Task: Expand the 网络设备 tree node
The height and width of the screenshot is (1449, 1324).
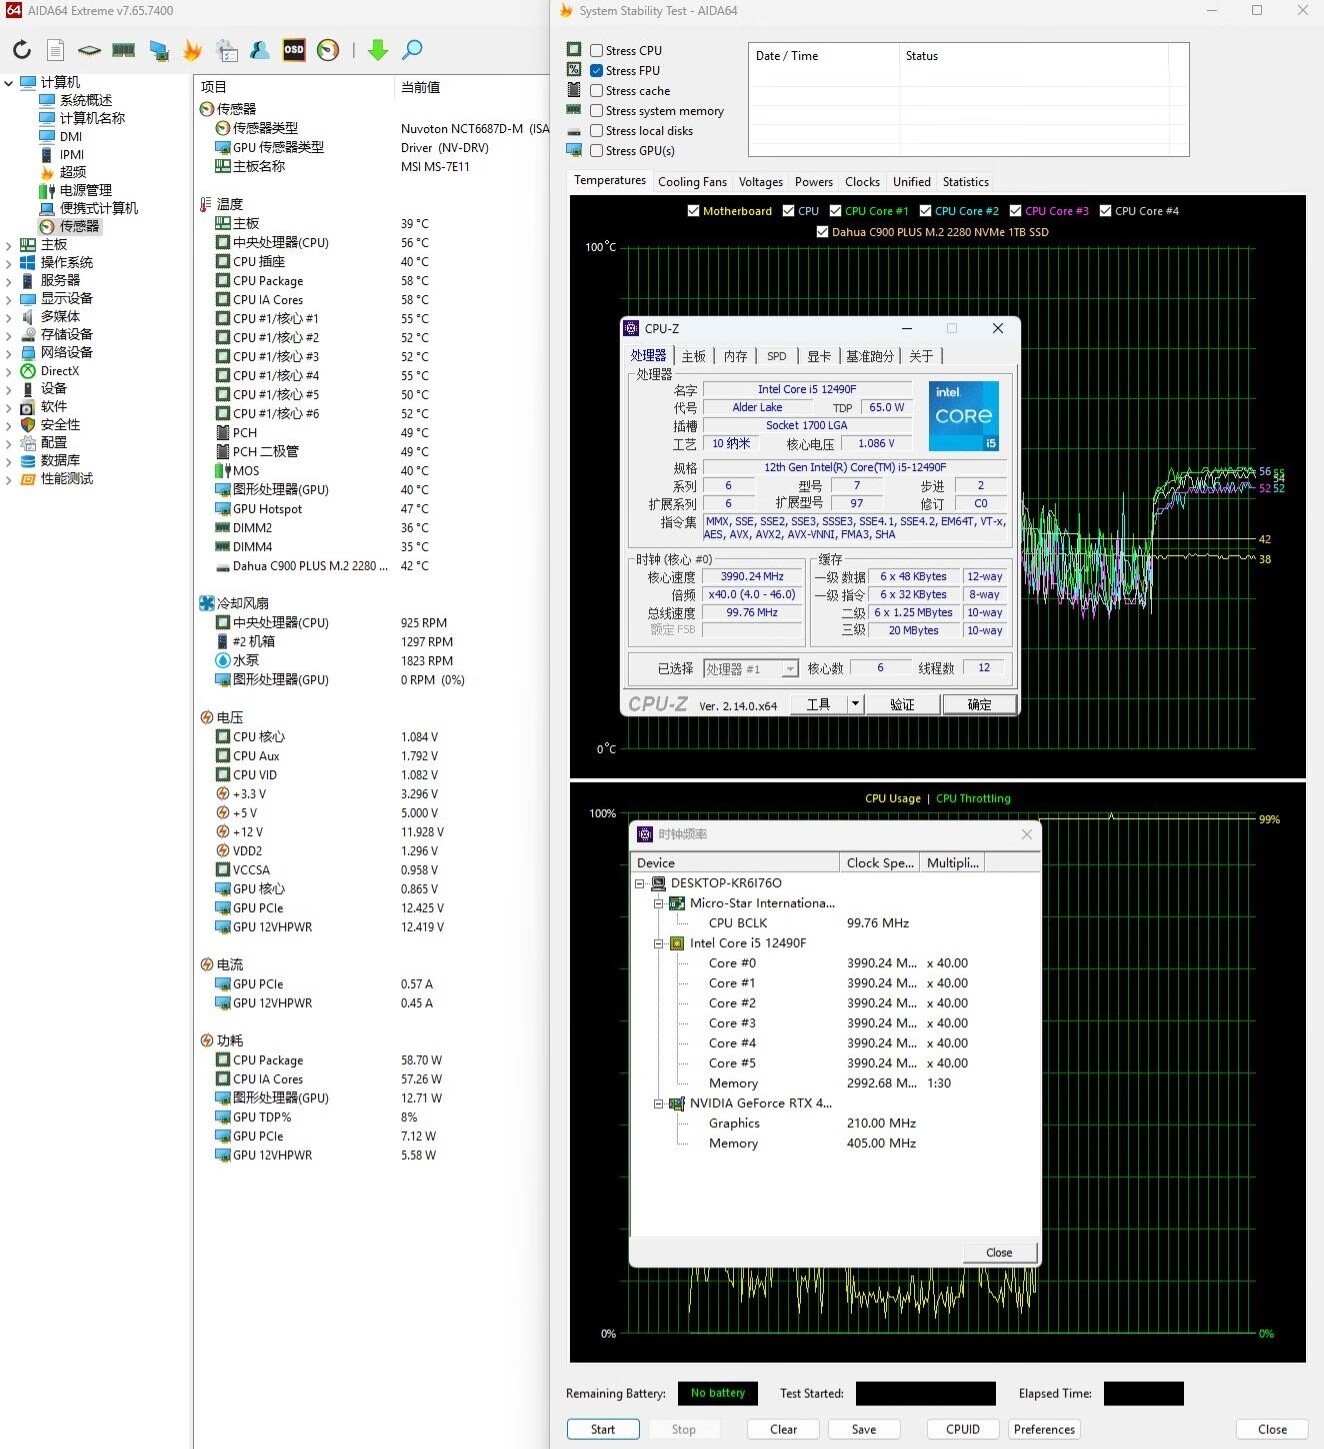Action: (9, 353)
